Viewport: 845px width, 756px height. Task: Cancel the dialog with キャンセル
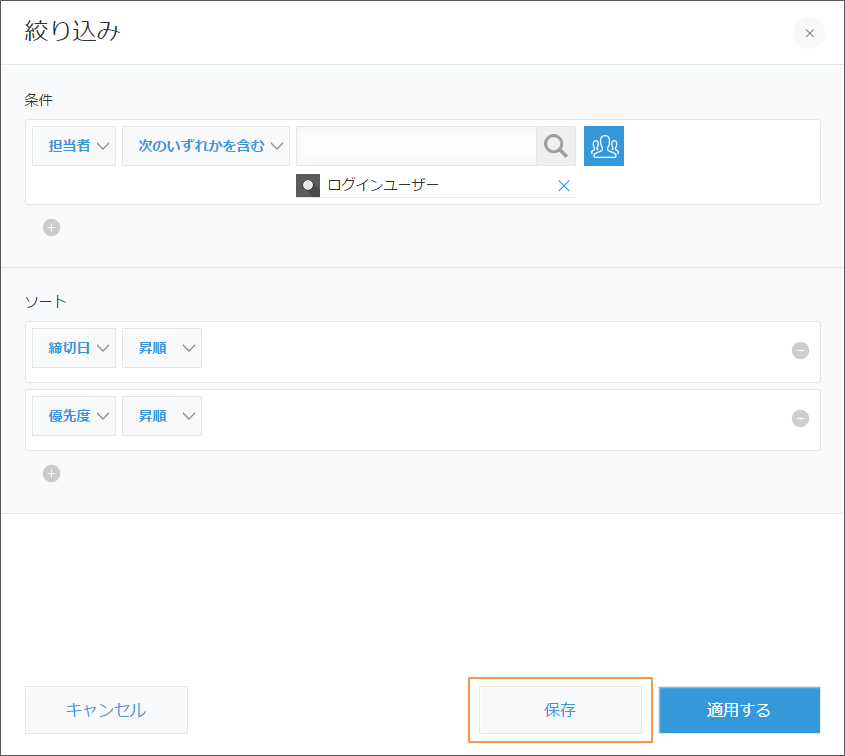(106, 710)
